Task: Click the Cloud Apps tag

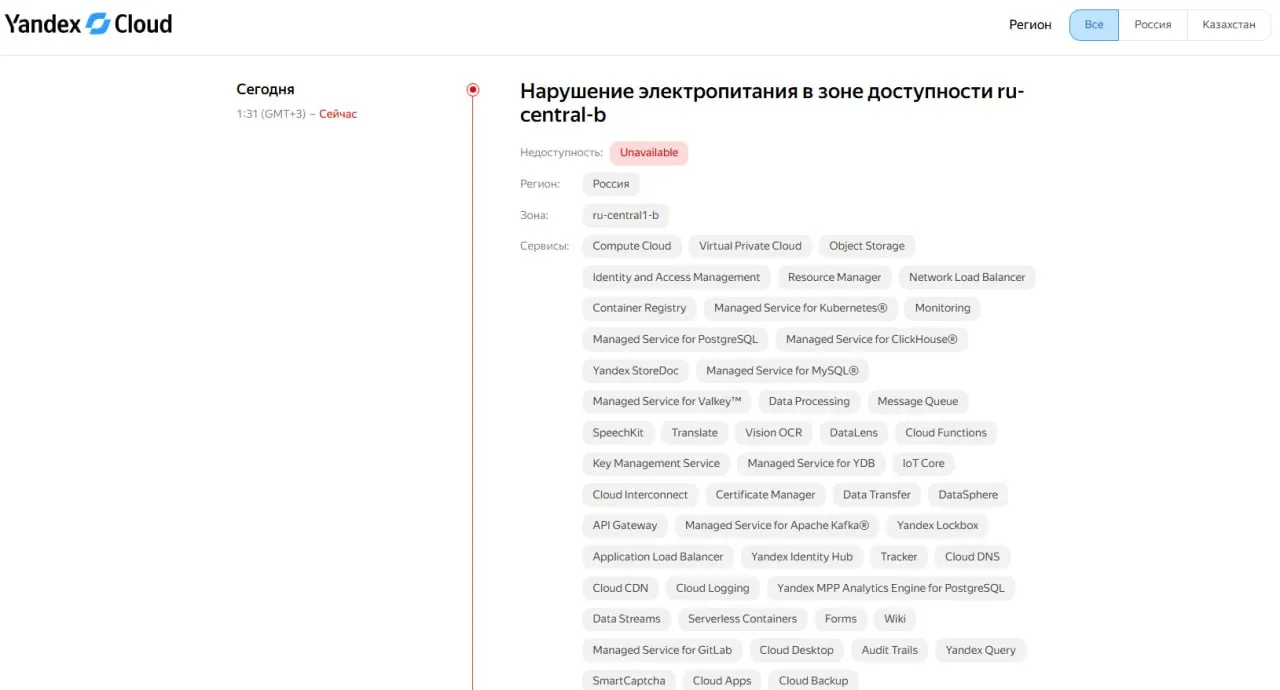Action: click(722, 680)
